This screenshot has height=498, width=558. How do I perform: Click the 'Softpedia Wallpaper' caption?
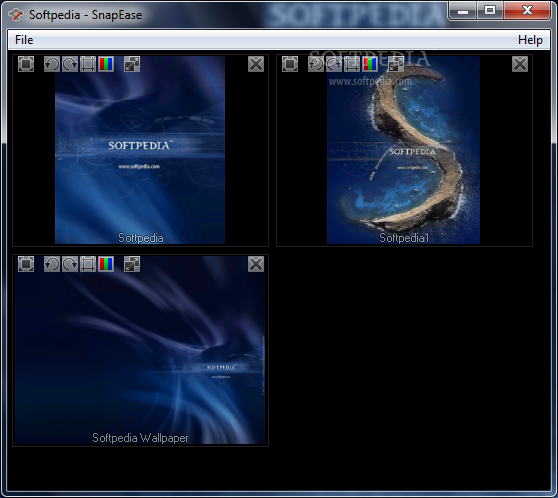tap(140, 438)
